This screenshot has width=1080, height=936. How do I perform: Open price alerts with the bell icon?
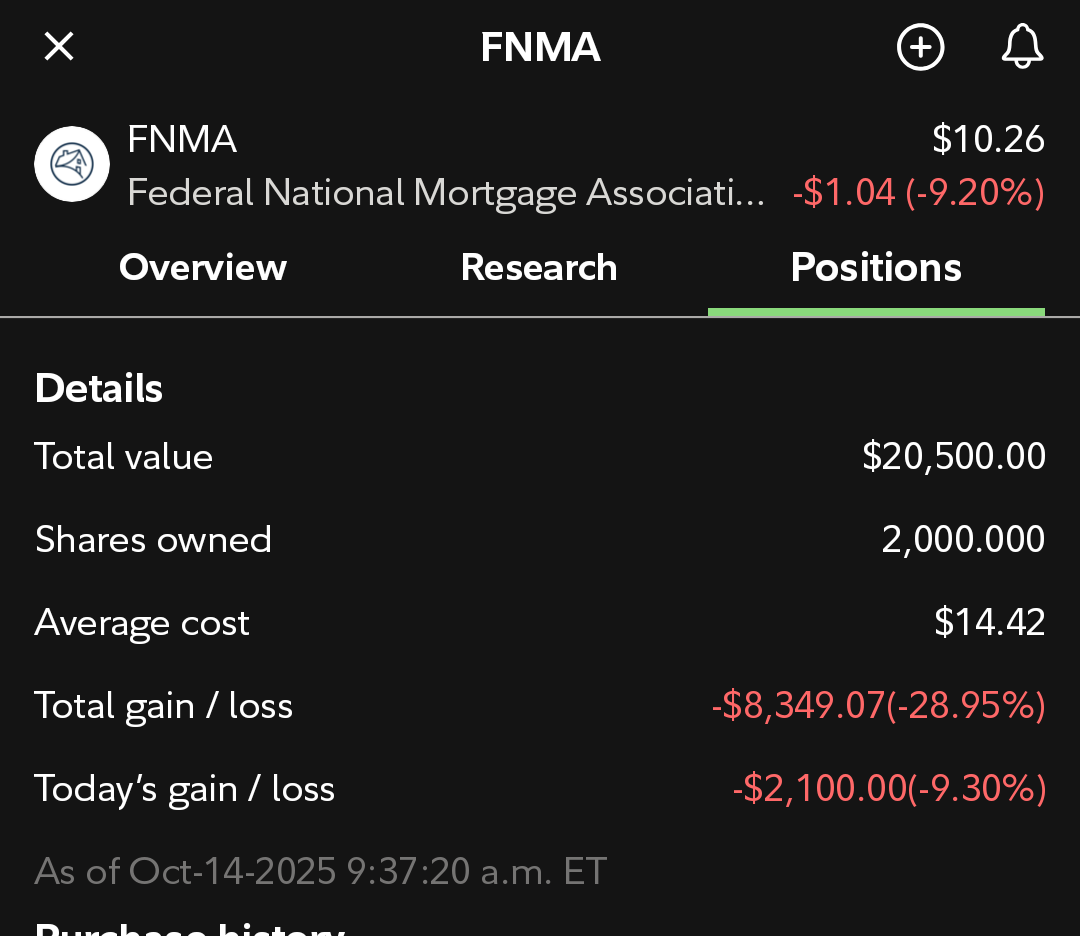coord(1022,47)
